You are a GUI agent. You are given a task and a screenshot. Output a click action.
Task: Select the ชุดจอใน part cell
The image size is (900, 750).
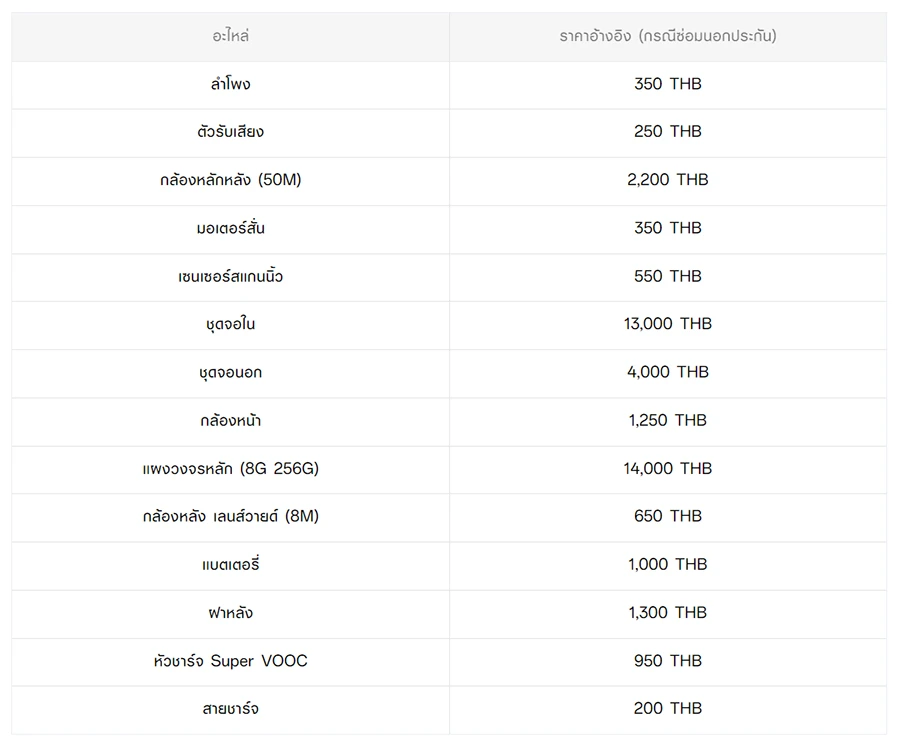[230, 324]
